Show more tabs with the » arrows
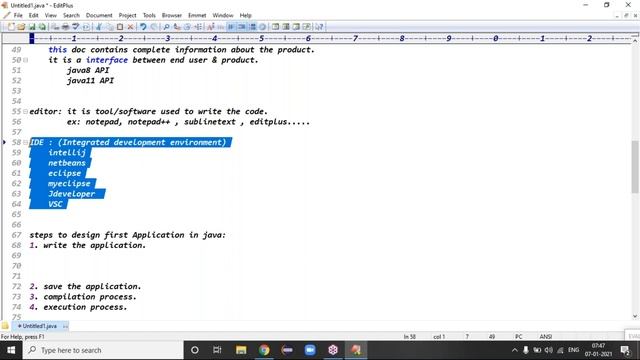This screenshot has height=360, width=640. point(65,326)
